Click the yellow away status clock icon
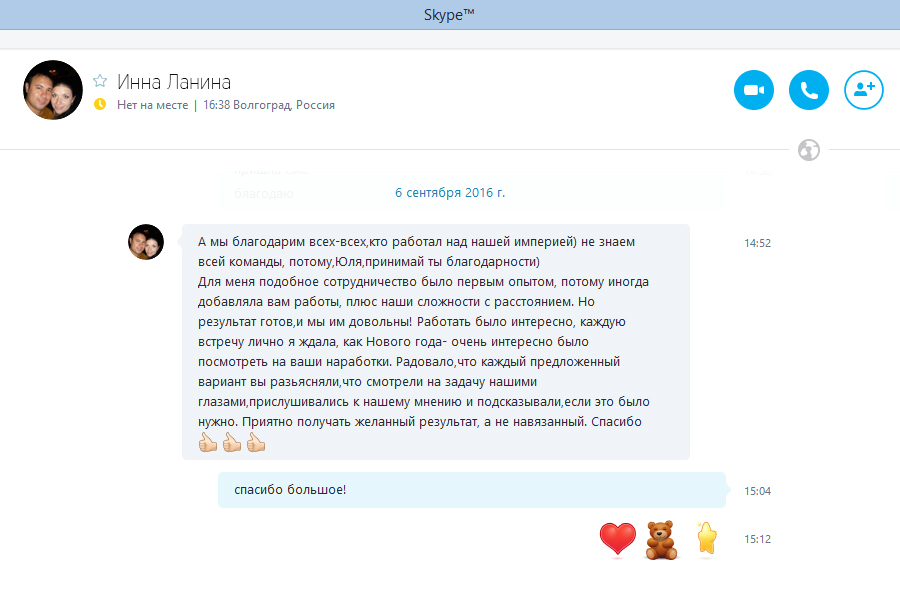The width and height of the screenshot is (900, 595). coord(100,104)
